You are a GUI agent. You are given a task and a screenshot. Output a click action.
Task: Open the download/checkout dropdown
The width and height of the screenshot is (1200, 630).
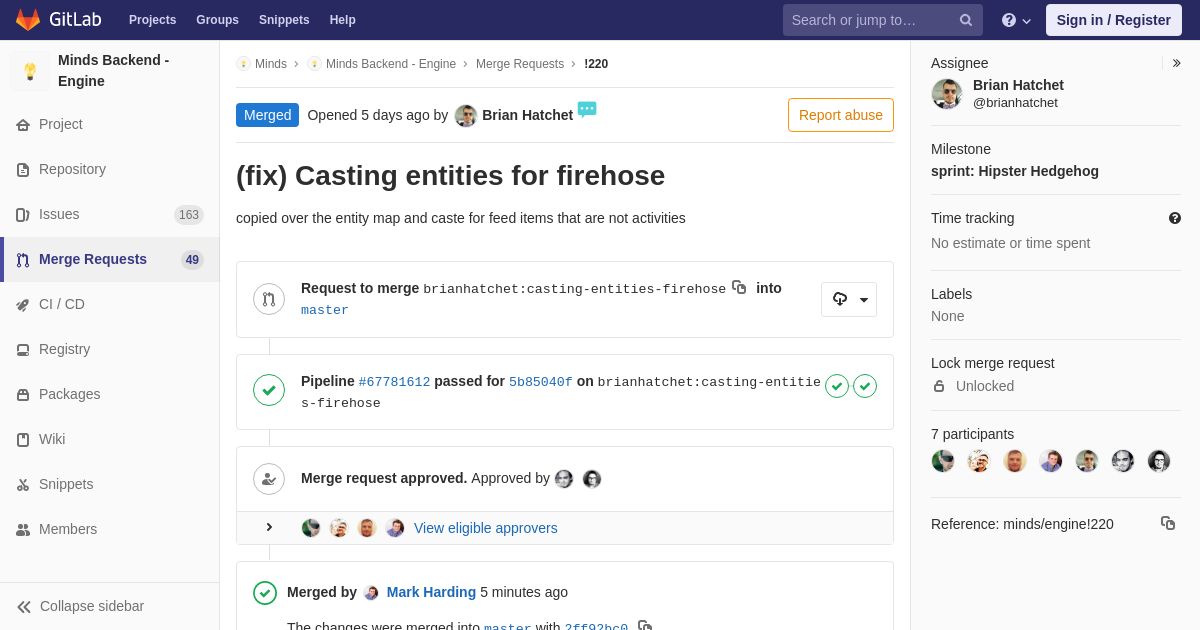(x=849, y=299)
